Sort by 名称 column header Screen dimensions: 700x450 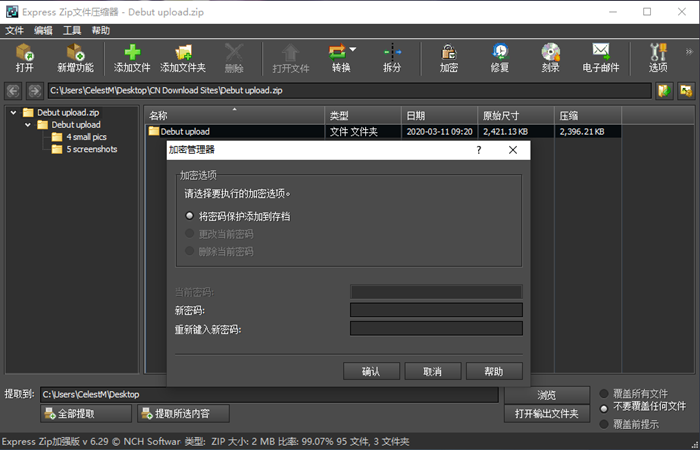(x=234, y=116)
